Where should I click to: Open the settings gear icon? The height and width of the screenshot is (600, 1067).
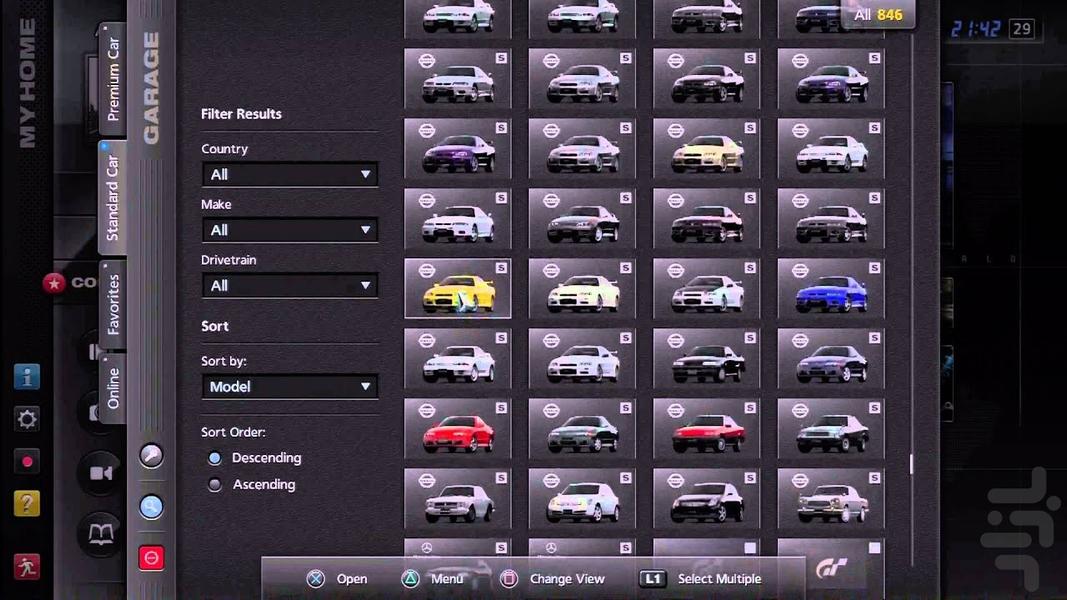click(x=27, y=418)
